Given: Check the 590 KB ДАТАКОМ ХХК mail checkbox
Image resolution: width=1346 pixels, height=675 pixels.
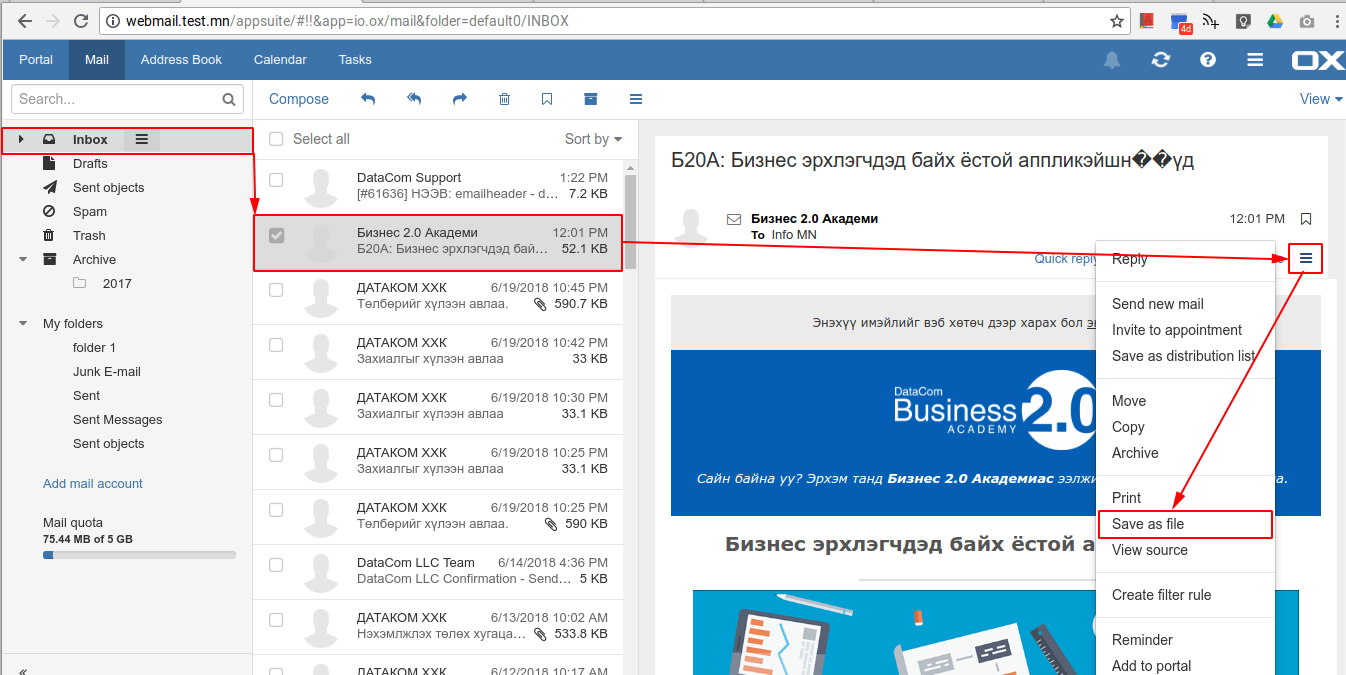Looking at the screenshot, I should click(x=276, y=510).
